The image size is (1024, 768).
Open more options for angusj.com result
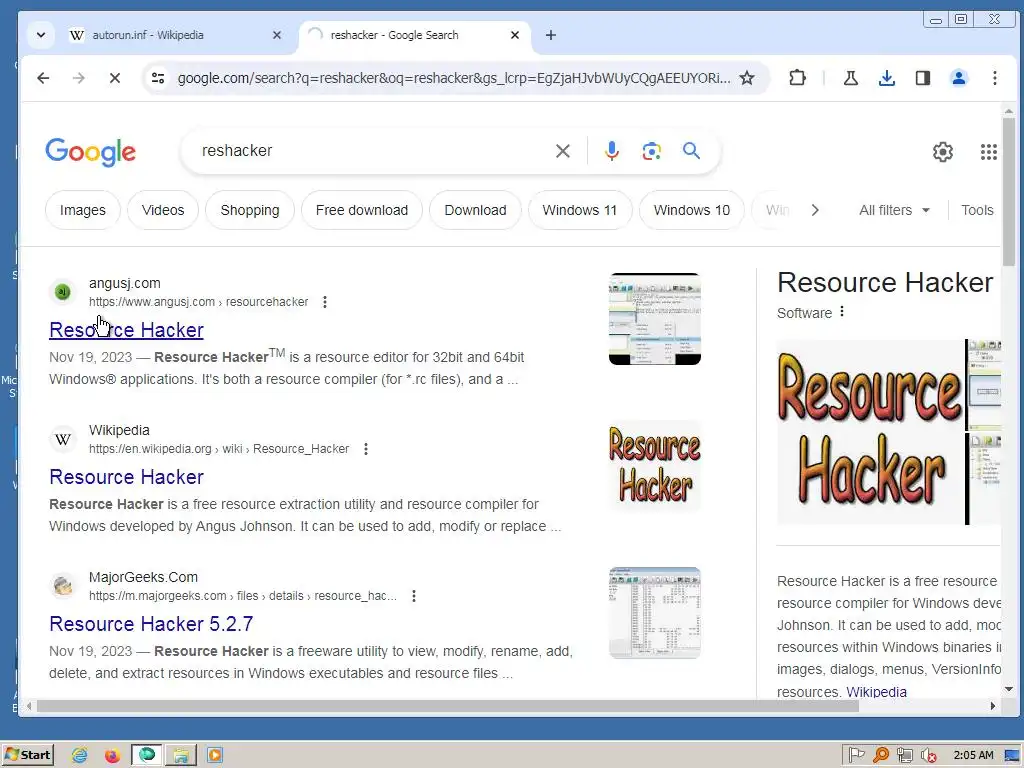coord(325,302)
